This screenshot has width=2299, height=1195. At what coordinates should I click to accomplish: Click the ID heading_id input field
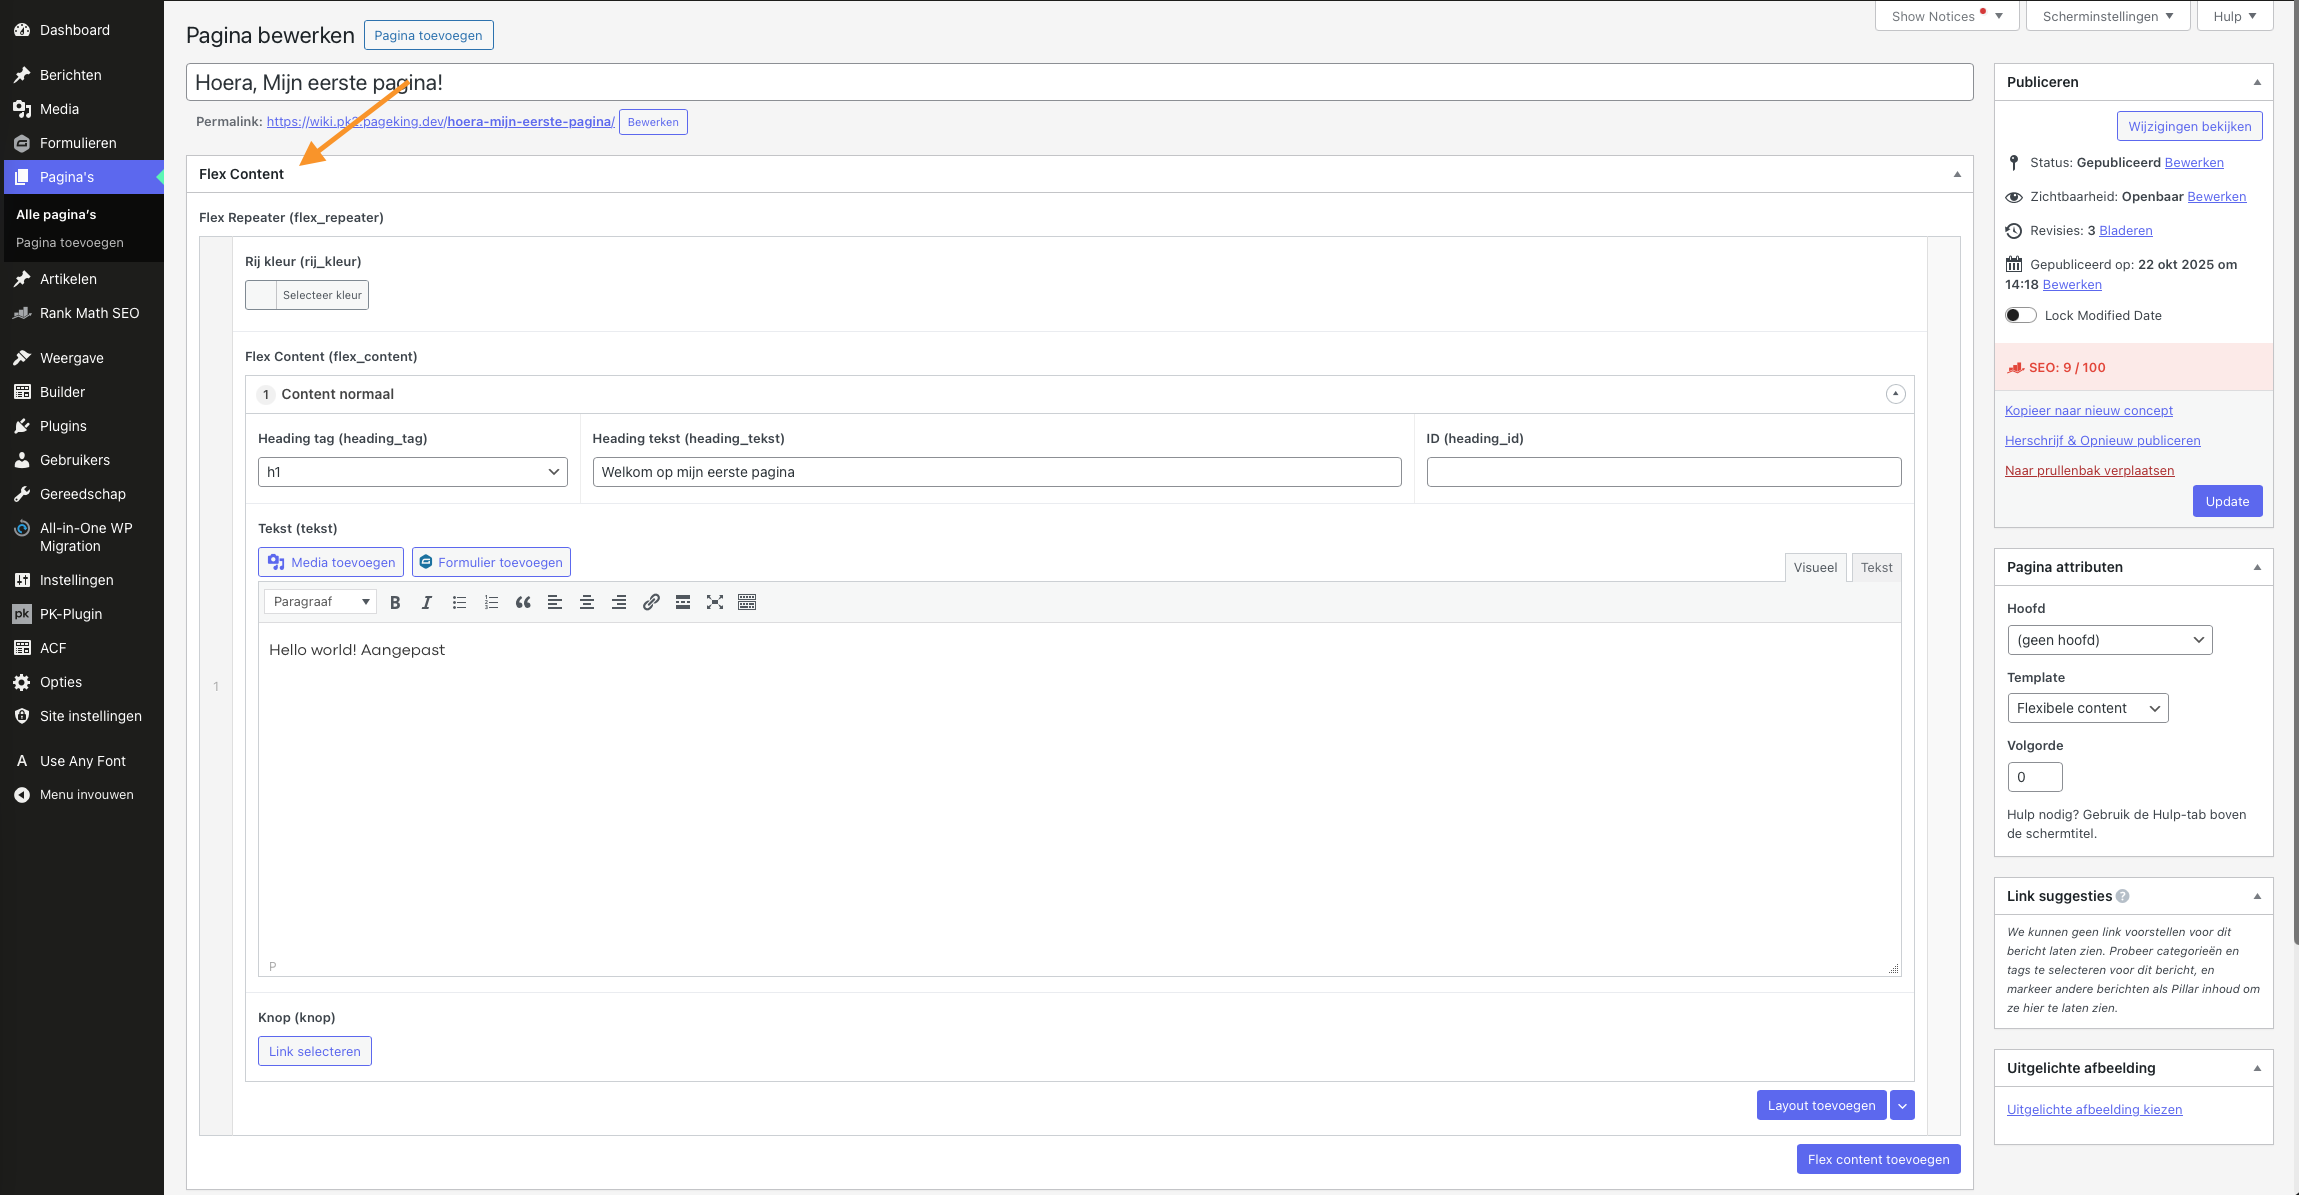pyautogui.click(x=1663, y=472)
